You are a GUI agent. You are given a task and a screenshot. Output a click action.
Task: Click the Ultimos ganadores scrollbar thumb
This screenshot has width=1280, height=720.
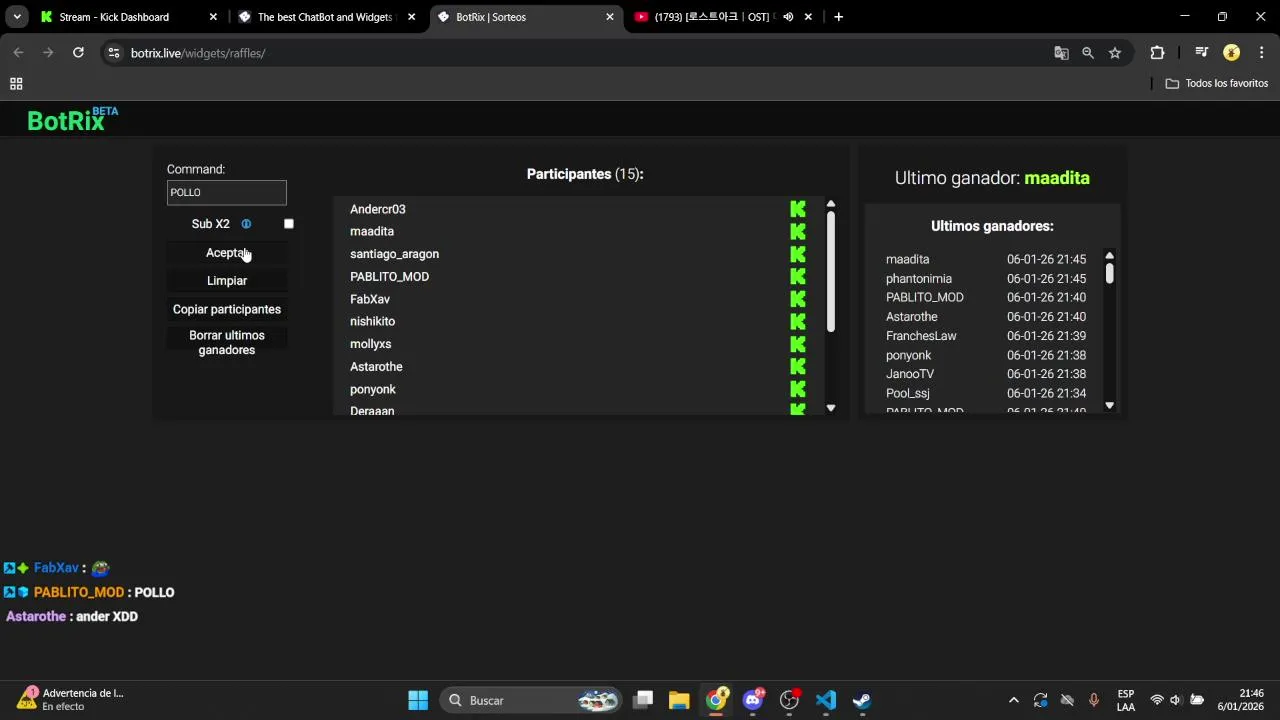1109,273
